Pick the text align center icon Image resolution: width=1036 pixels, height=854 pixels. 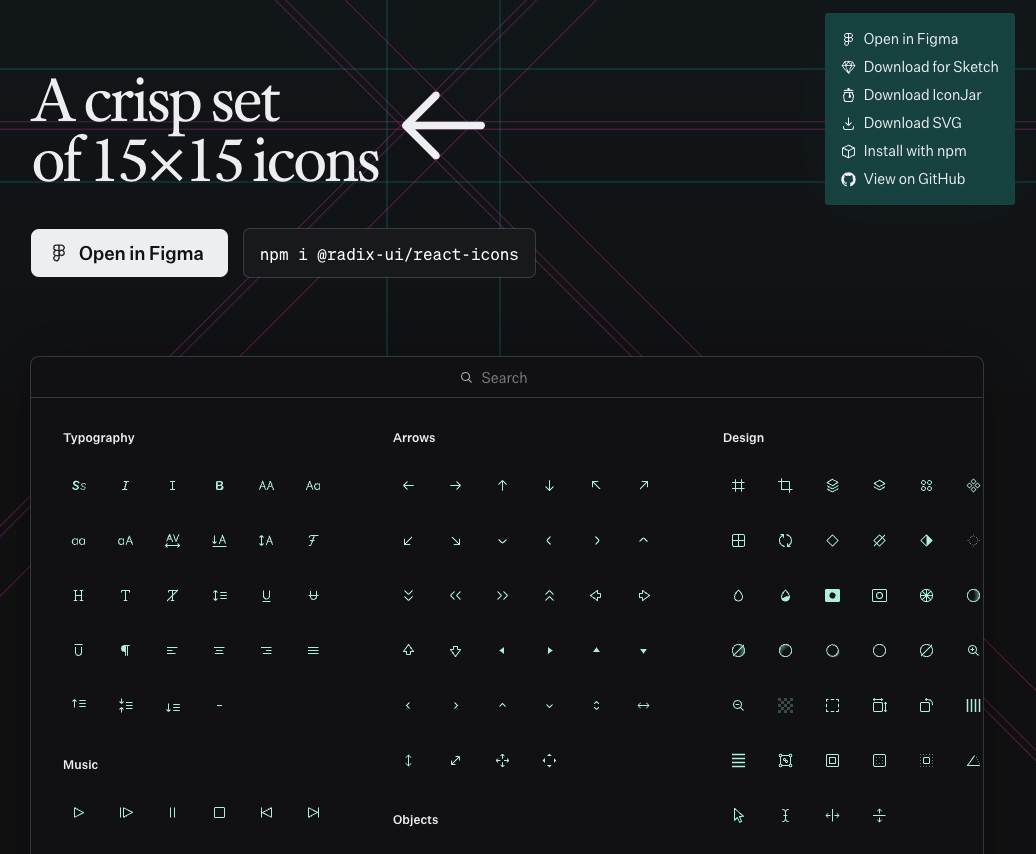[219, 650]
